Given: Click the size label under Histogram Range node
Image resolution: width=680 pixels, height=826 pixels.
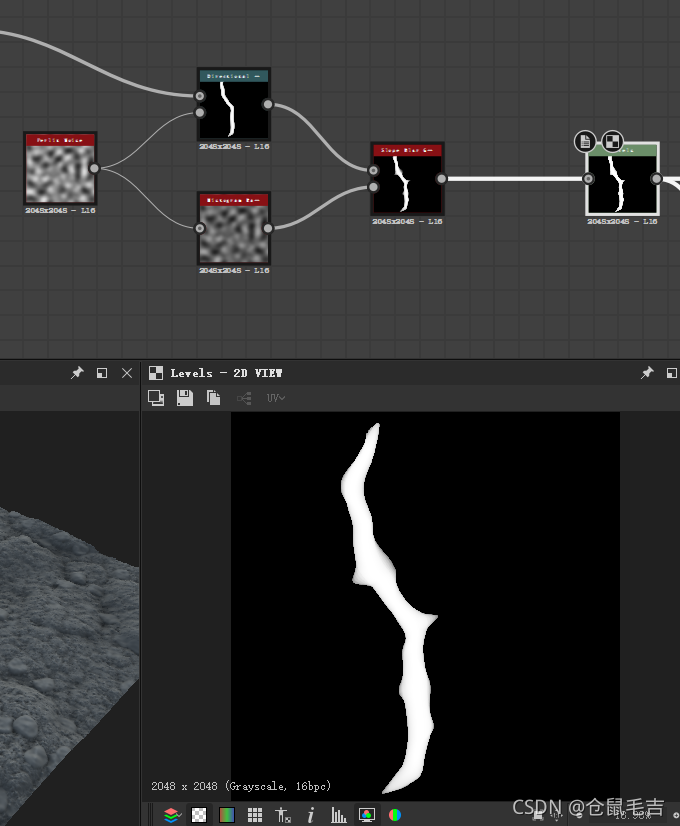Looking at the screenshot, I should pyautogui.click(x=234, y=270).
